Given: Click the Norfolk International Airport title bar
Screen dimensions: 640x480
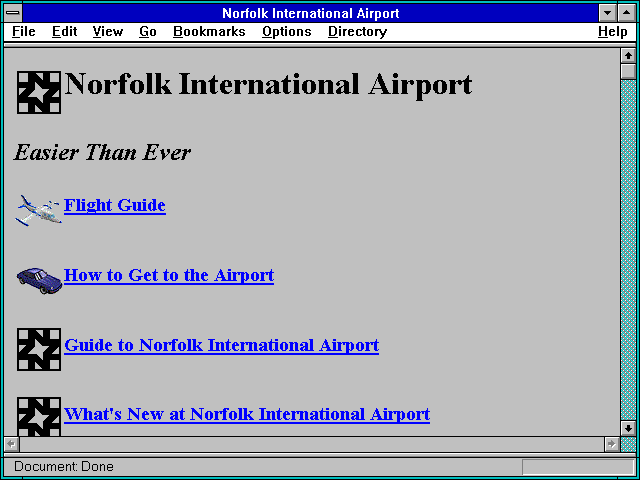Looking at the screenshot, I should click(311, 13).
